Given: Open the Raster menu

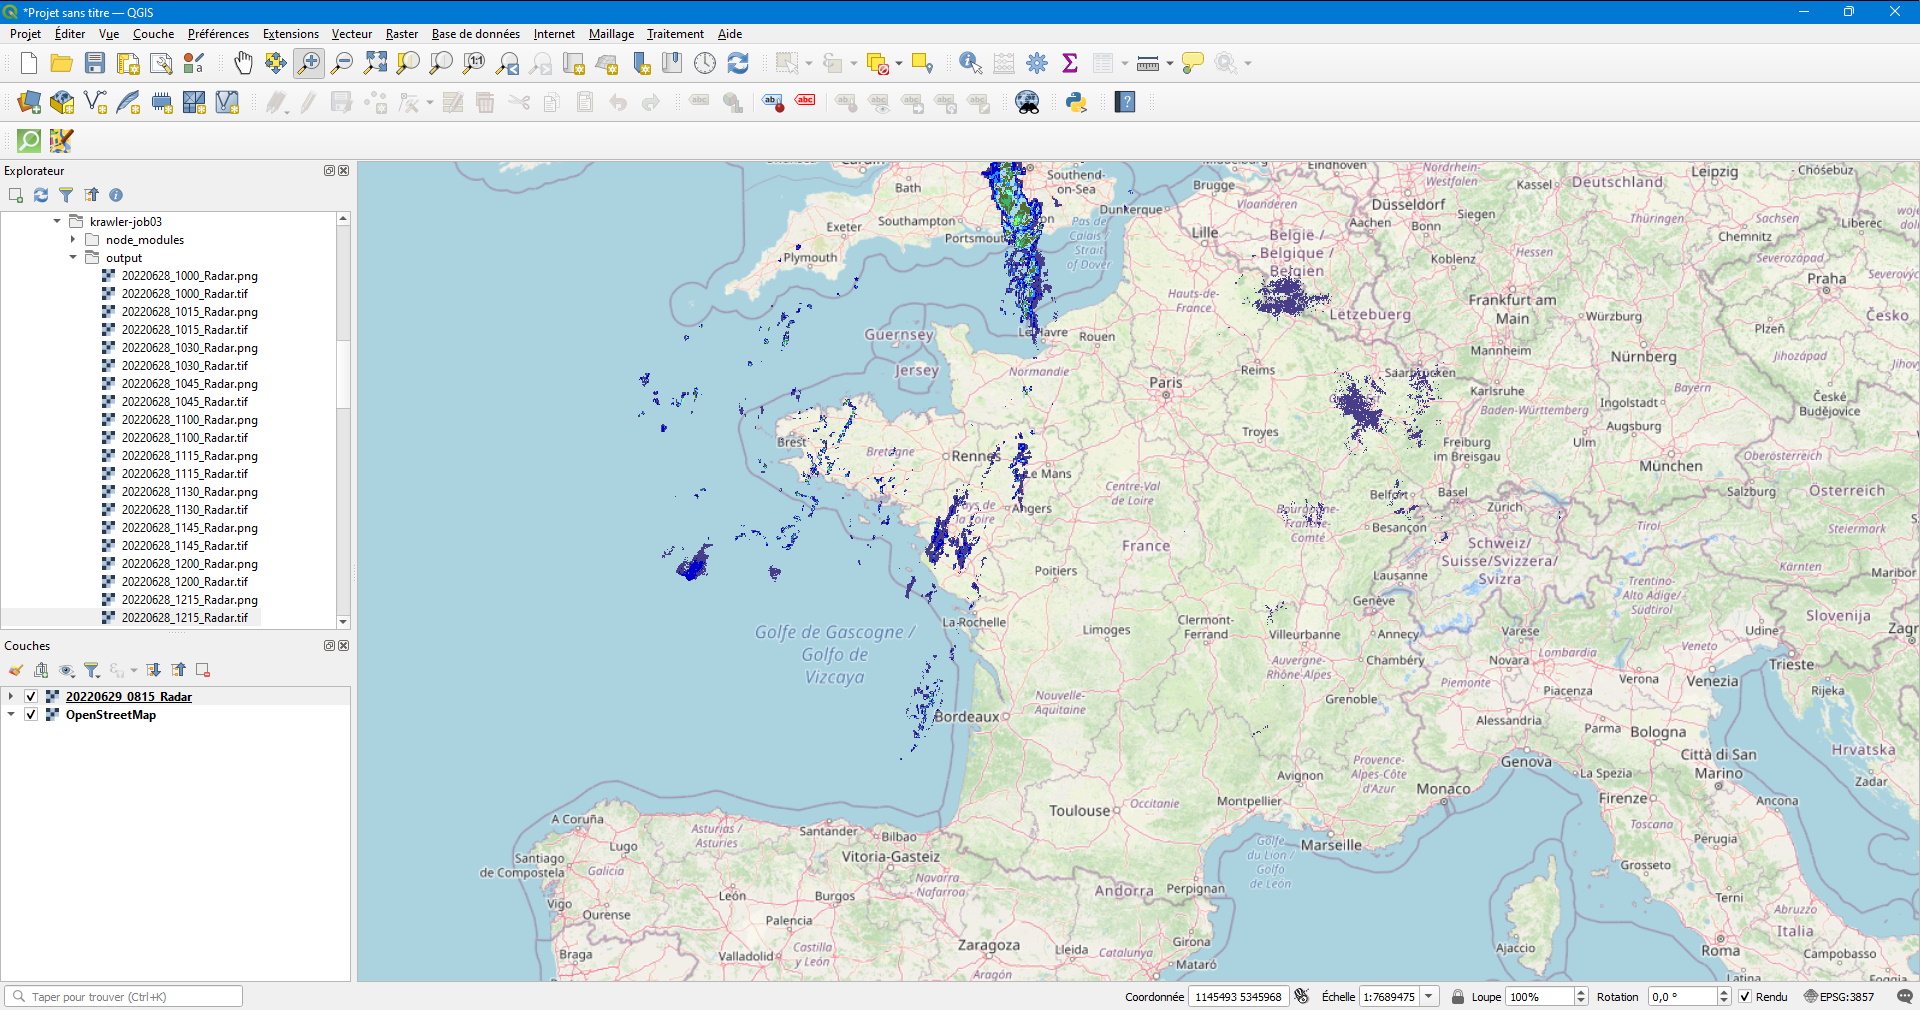Looking at the screenshot, I should tap(402, 34).
